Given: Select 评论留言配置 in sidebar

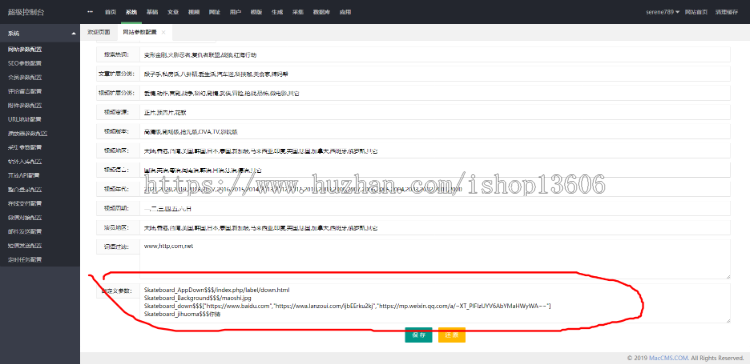Looking at the screenshot, I should 25,91.
